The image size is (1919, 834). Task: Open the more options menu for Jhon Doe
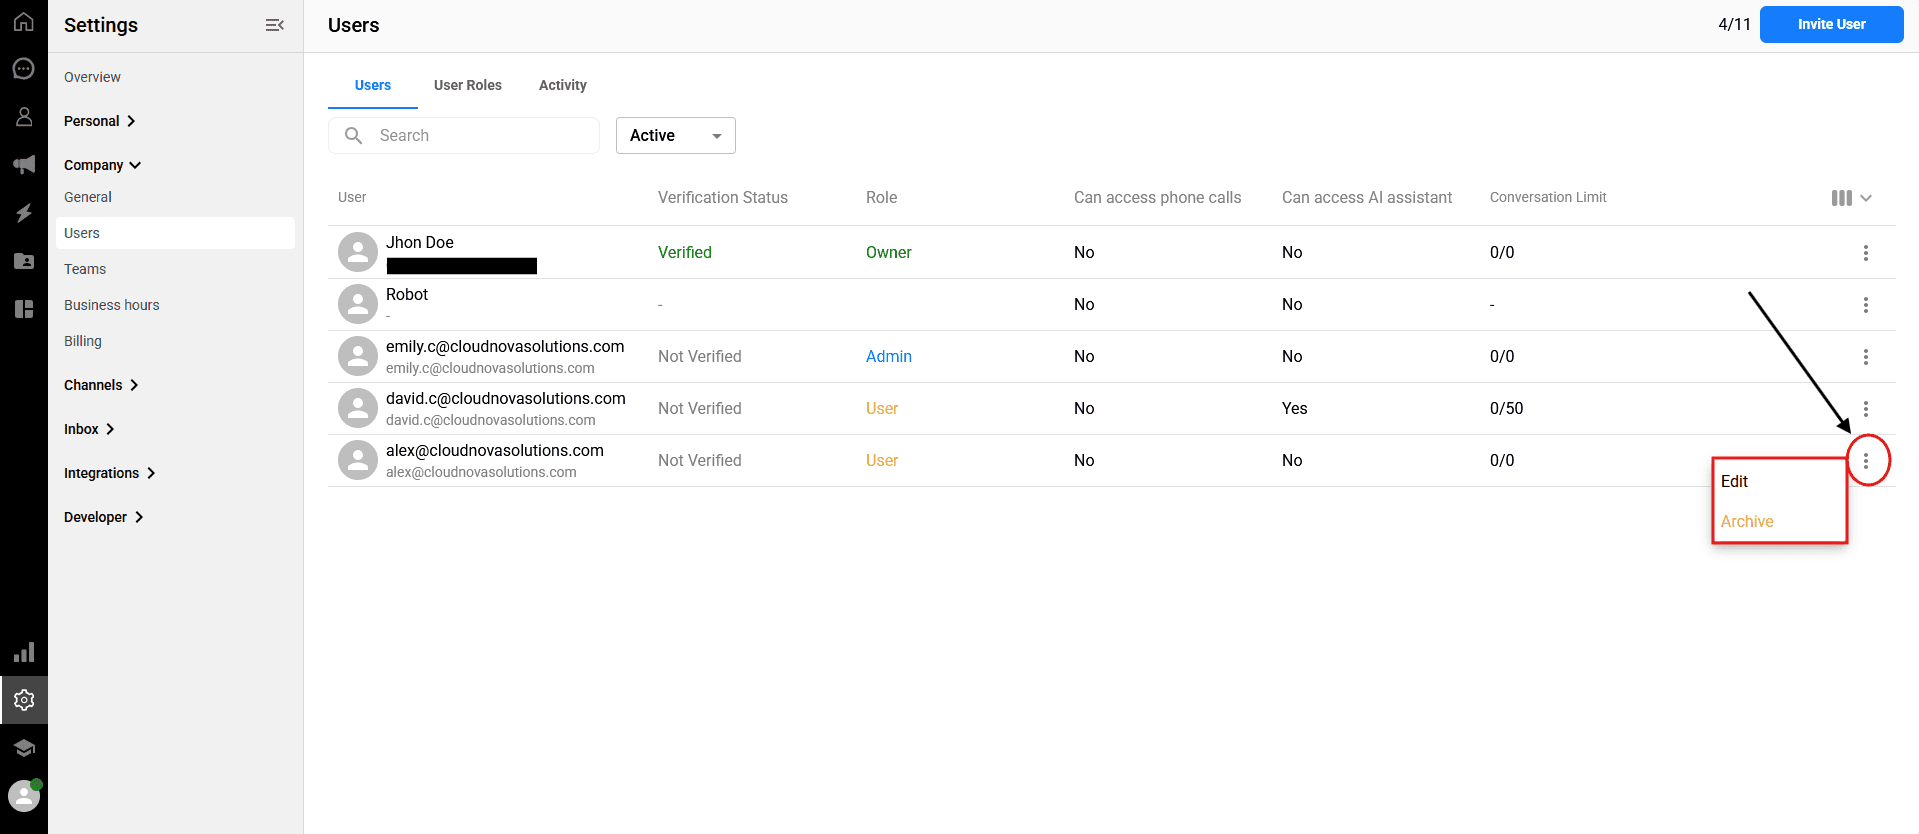point(1865,253)
